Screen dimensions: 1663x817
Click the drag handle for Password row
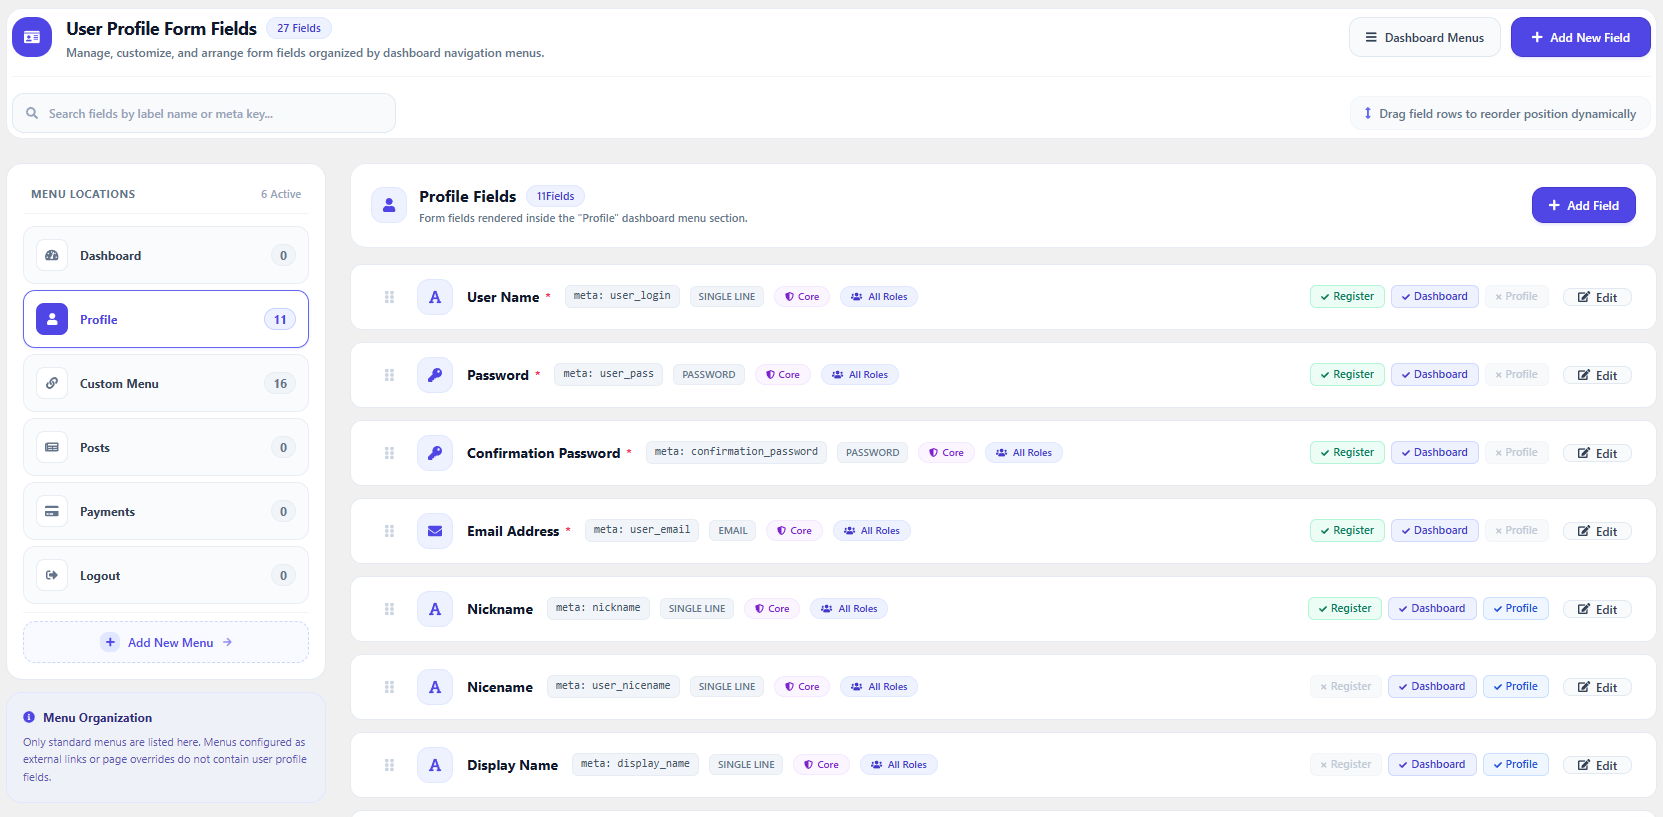(389, 375)
